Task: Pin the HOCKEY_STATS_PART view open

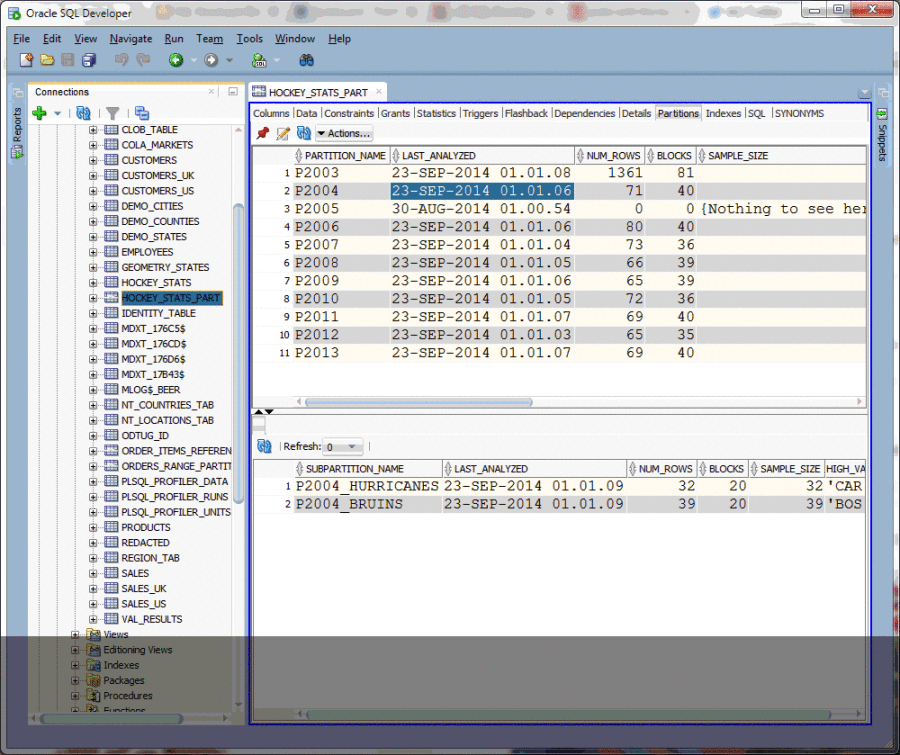Action: point(264,133)
